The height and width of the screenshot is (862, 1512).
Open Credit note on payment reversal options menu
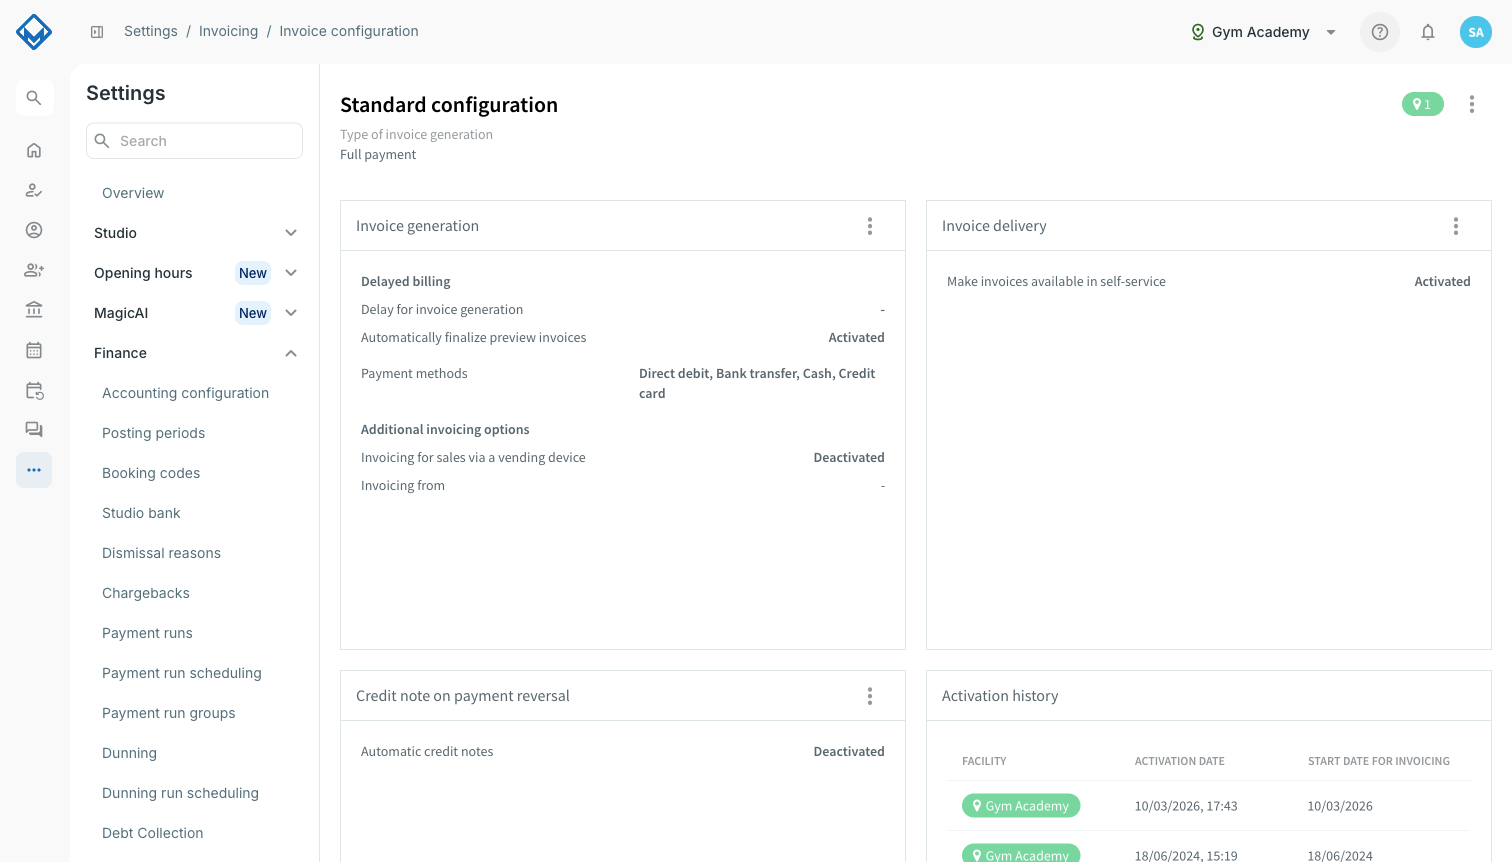coord(870,696)
